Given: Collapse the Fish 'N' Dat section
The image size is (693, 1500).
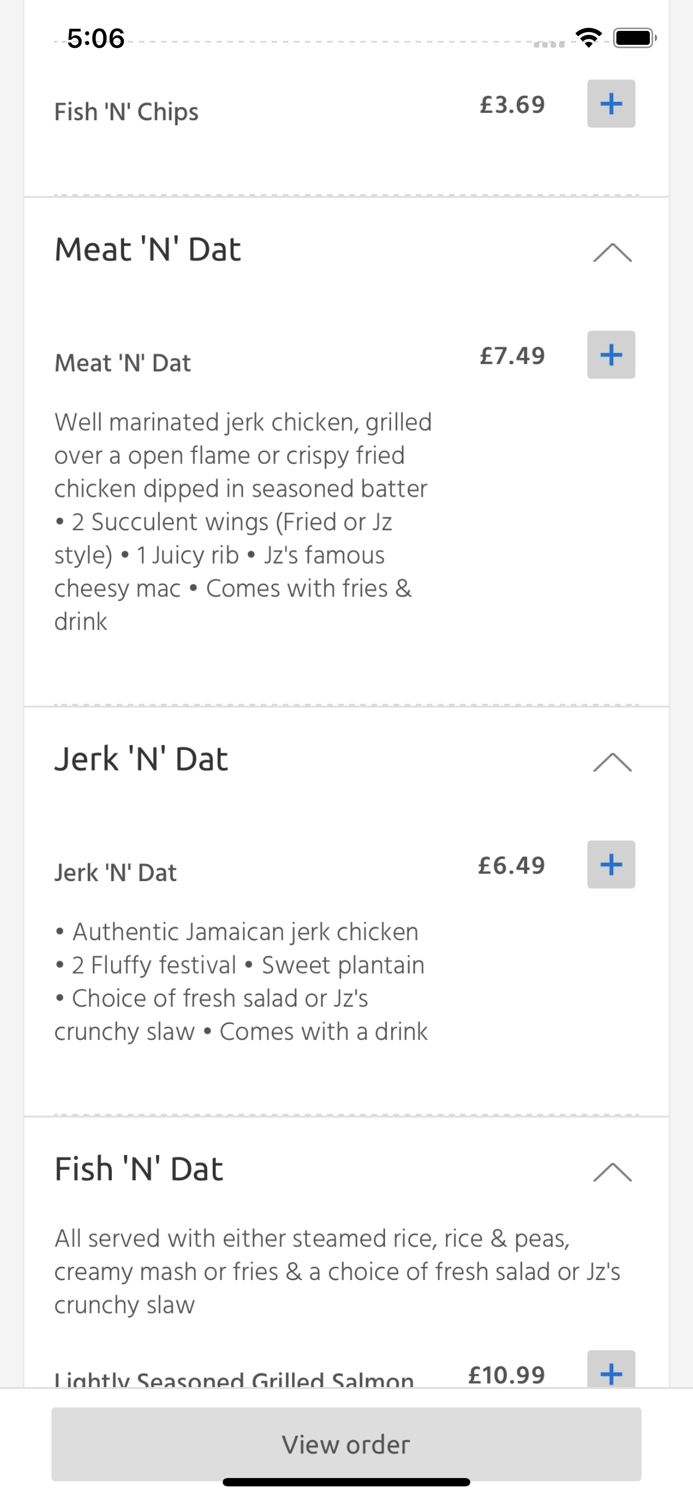Looking at the screenshot, I should click(611, 1172).
